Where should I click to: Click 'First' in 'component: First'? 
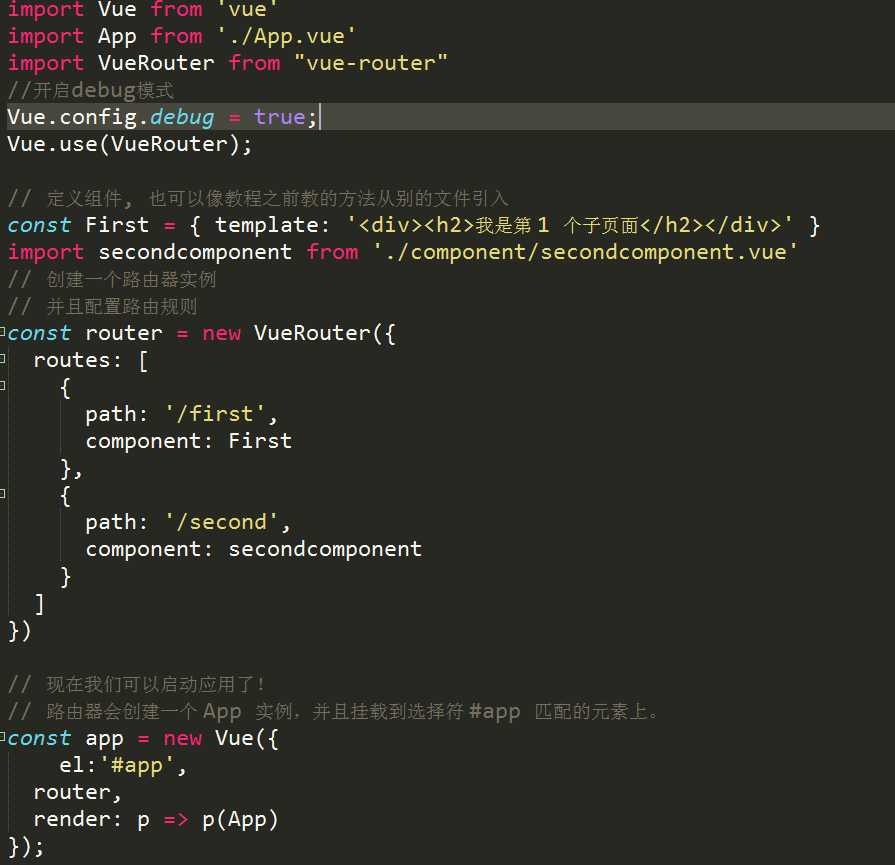(x=260, y=441)
